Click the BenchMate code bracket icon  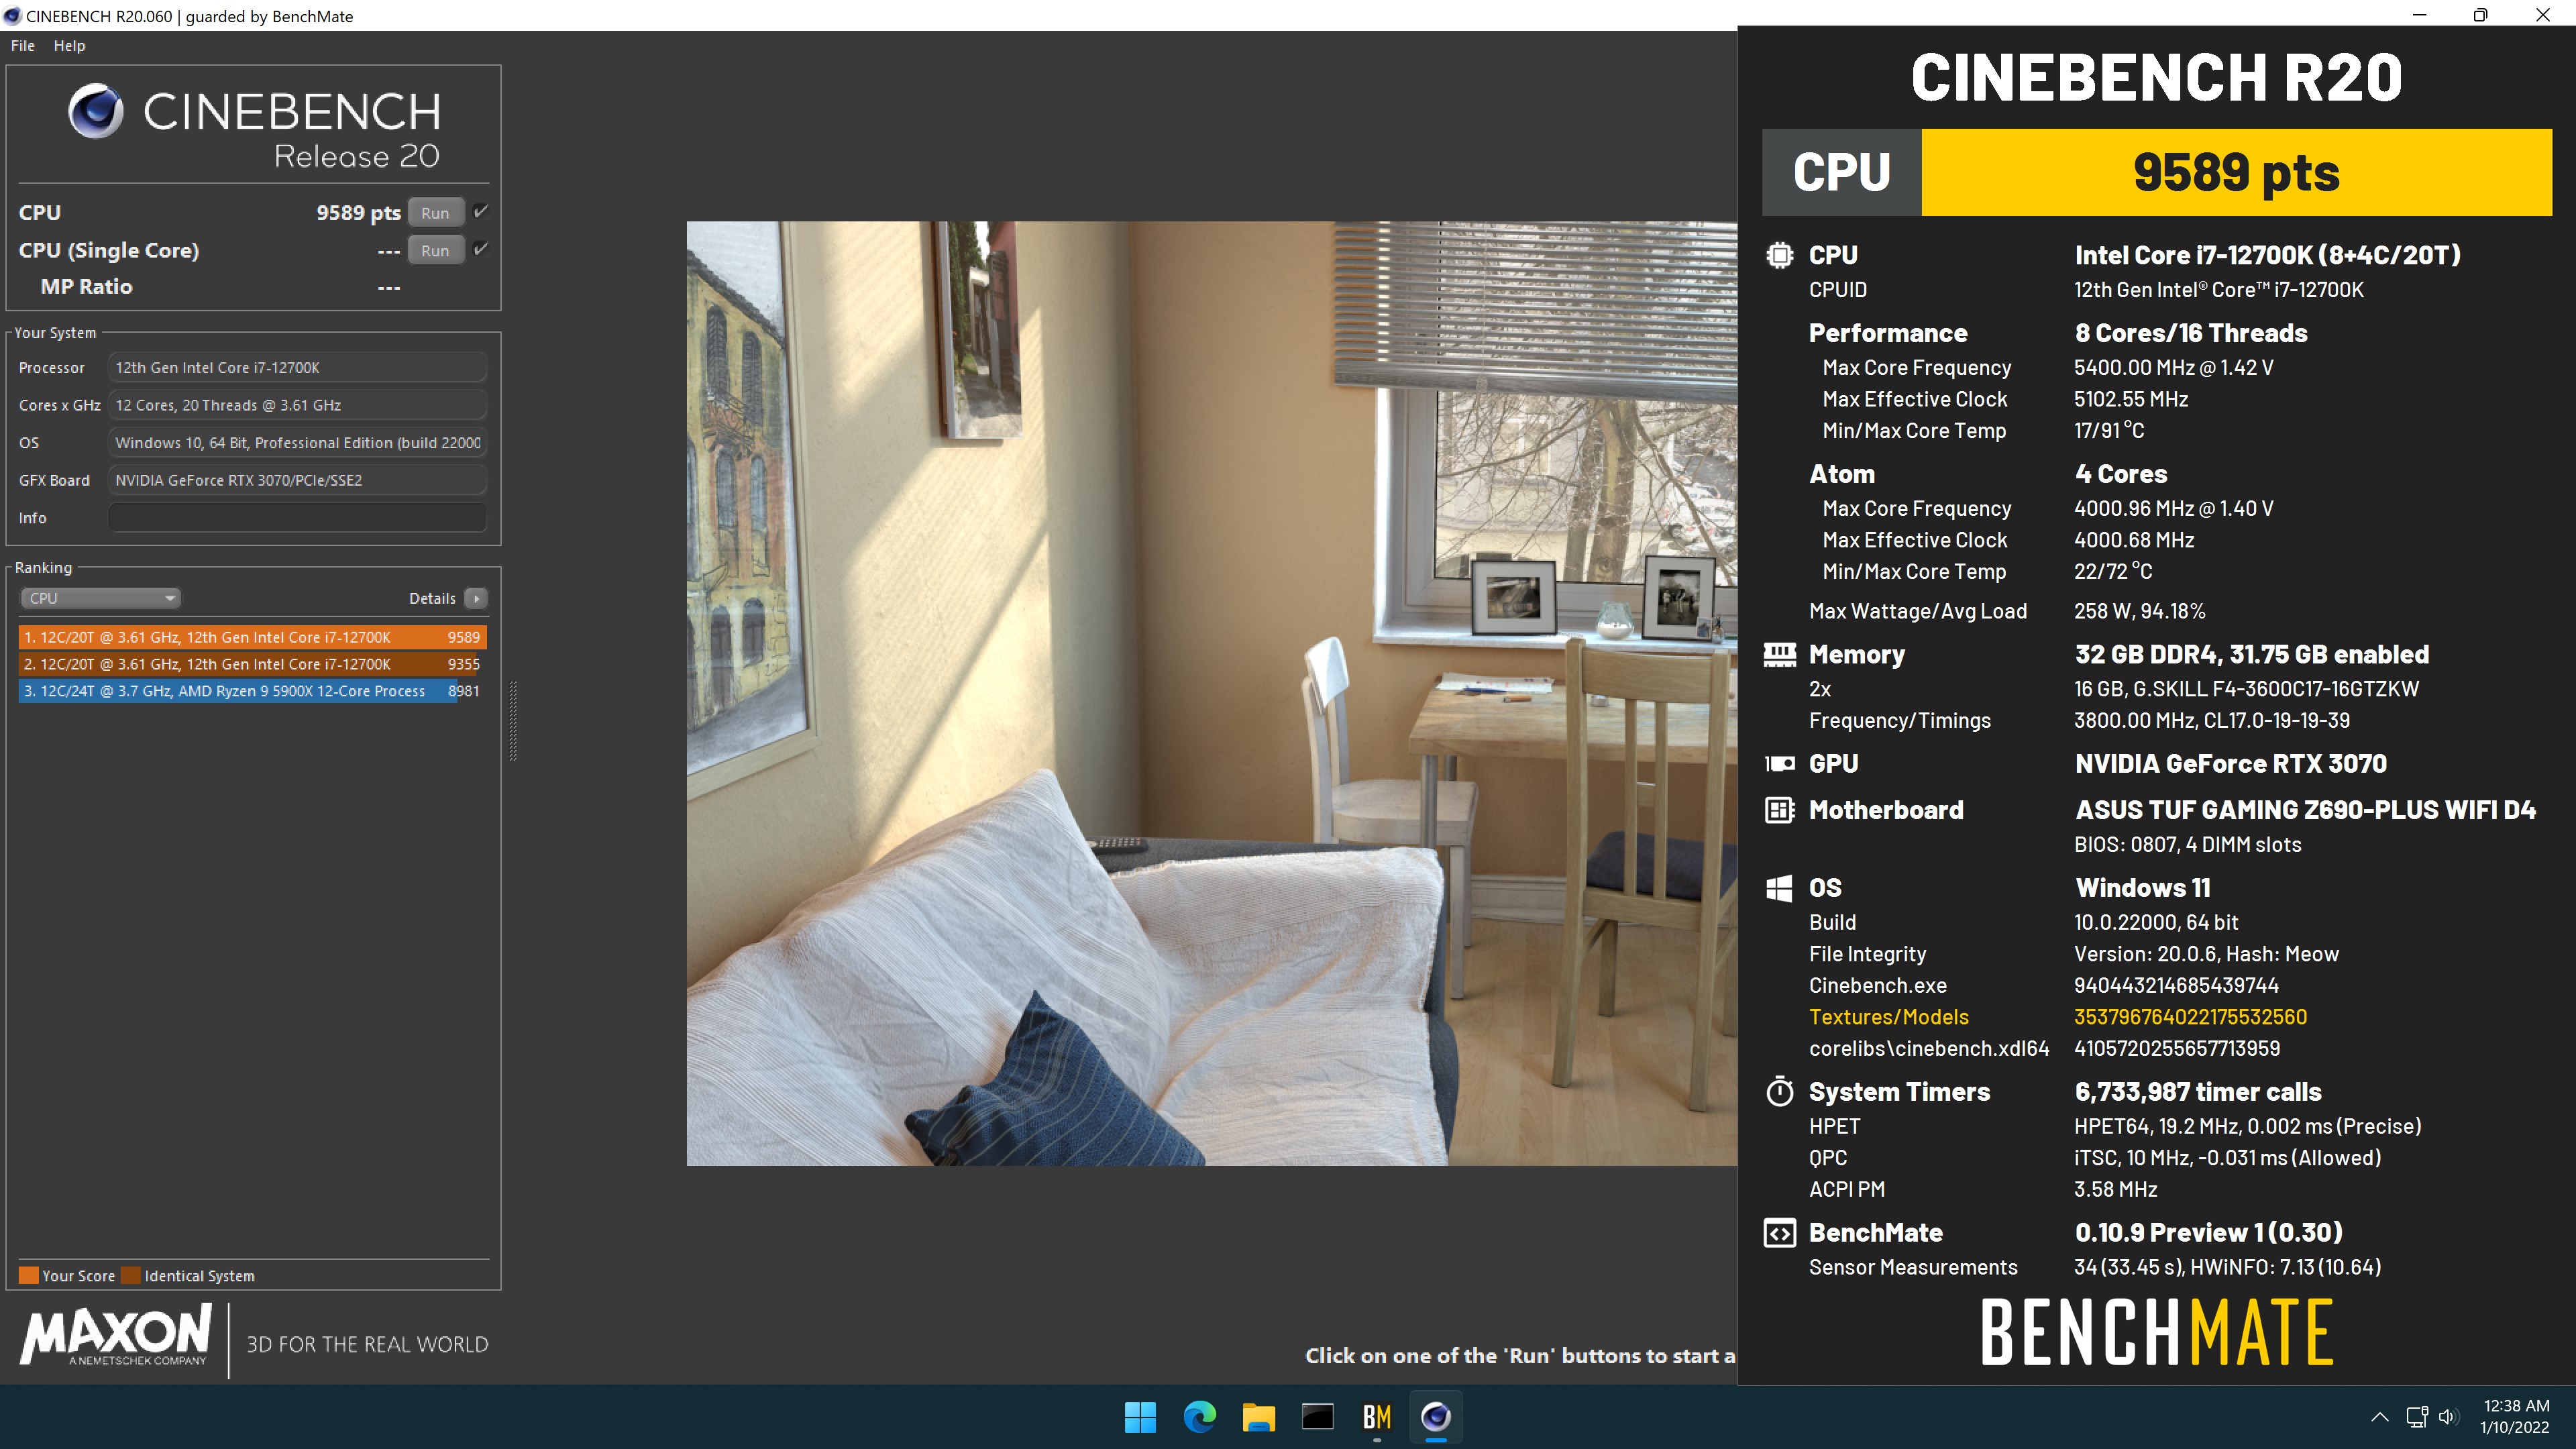[x=1779, y=1233]
